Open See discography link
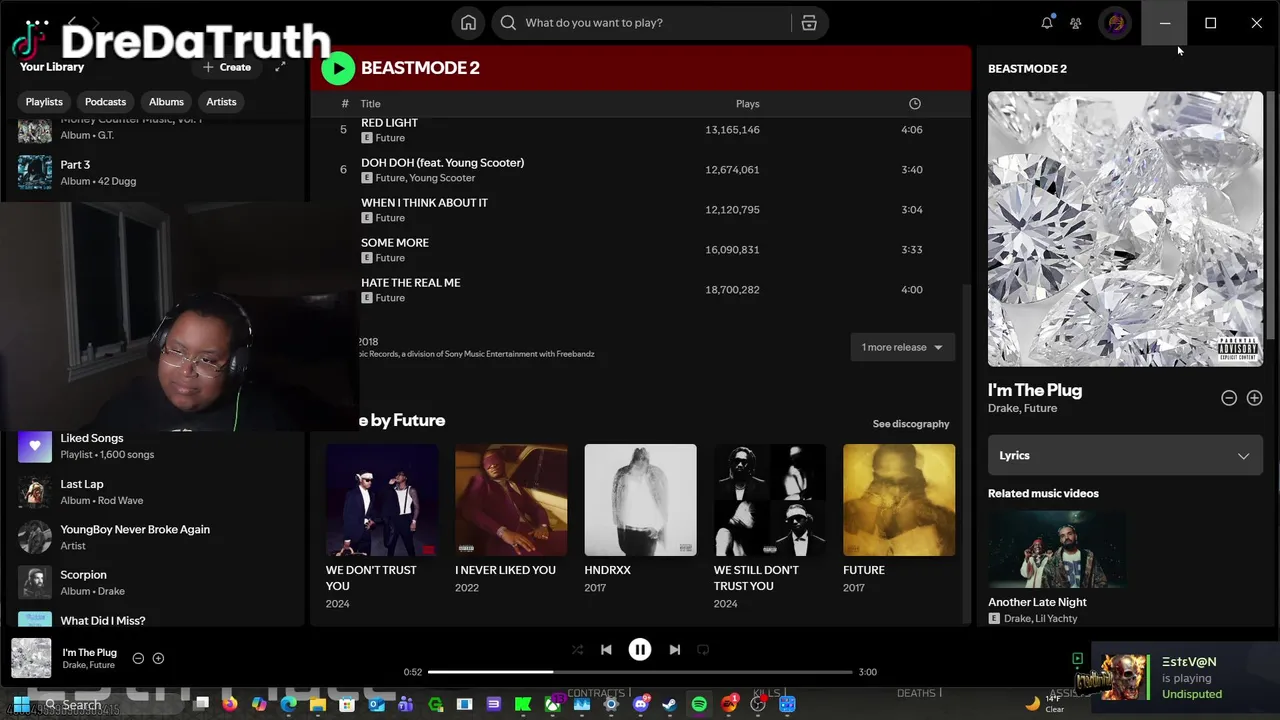This screenshot has width=1280, height=720. pyautogui.click(x=911, y=424)
